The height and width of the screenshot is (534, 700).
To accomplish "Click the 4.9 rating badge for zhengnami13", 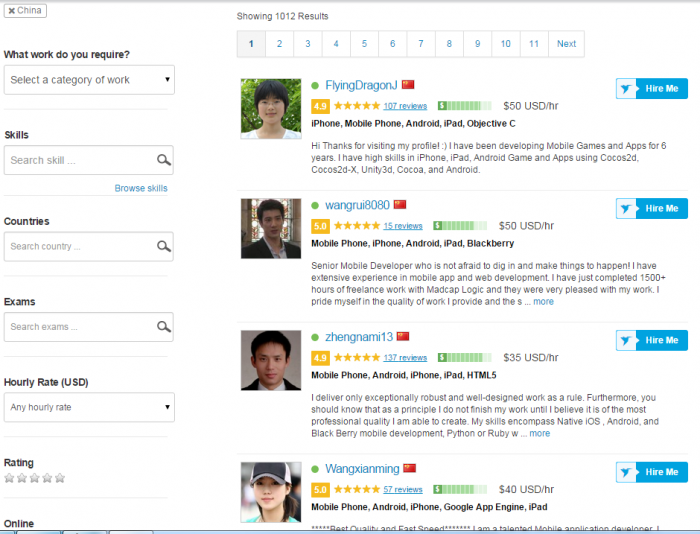I will (x=320, y=357).
